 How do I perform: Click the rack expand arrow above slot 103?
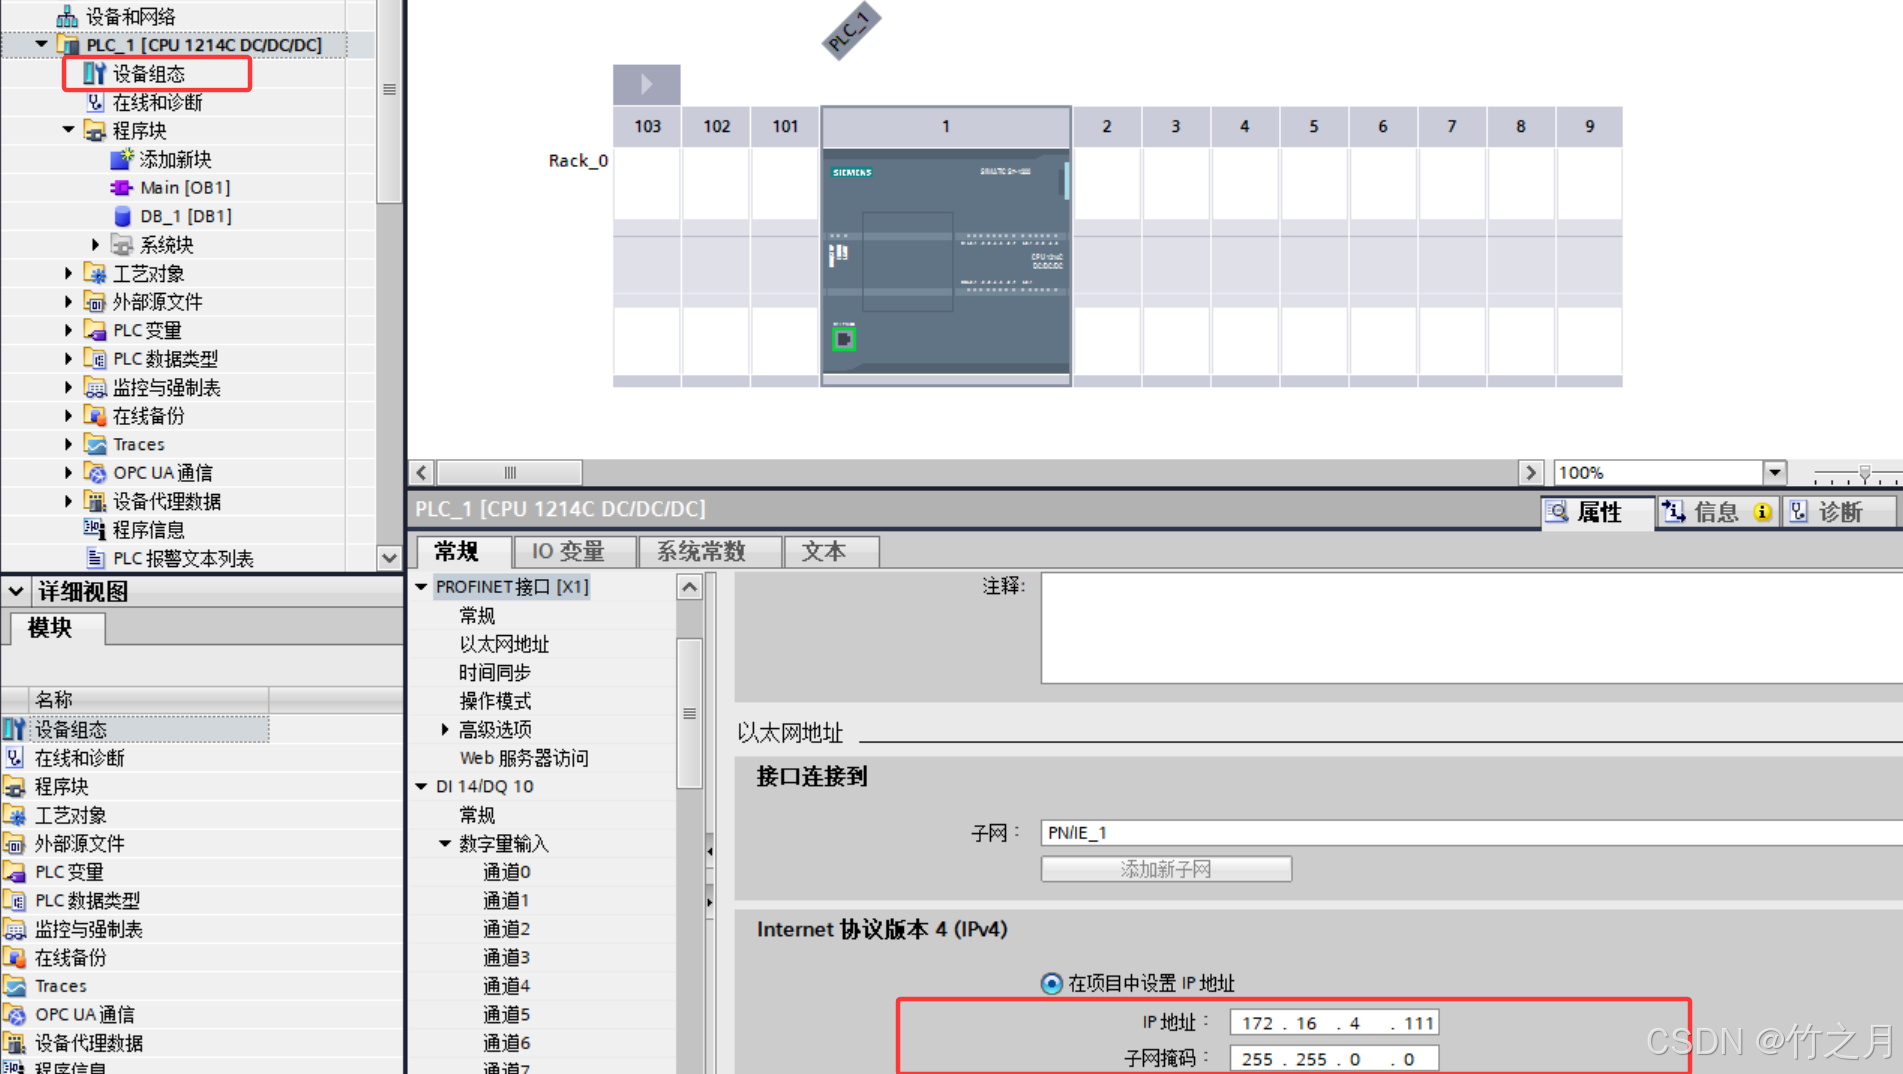[x=646, y=84]
